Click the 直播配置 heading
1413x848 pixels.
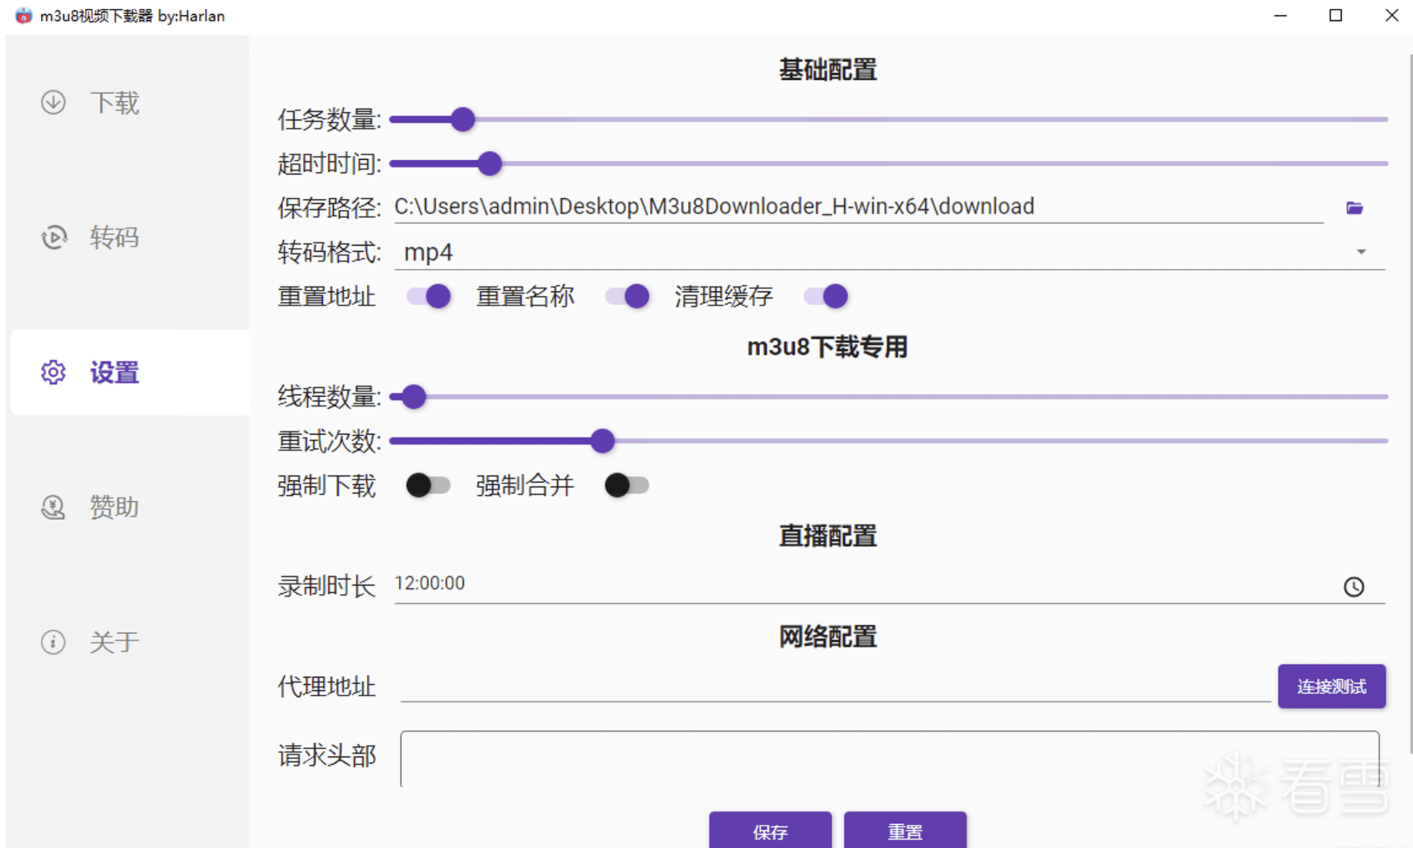[x=828, y=536]
